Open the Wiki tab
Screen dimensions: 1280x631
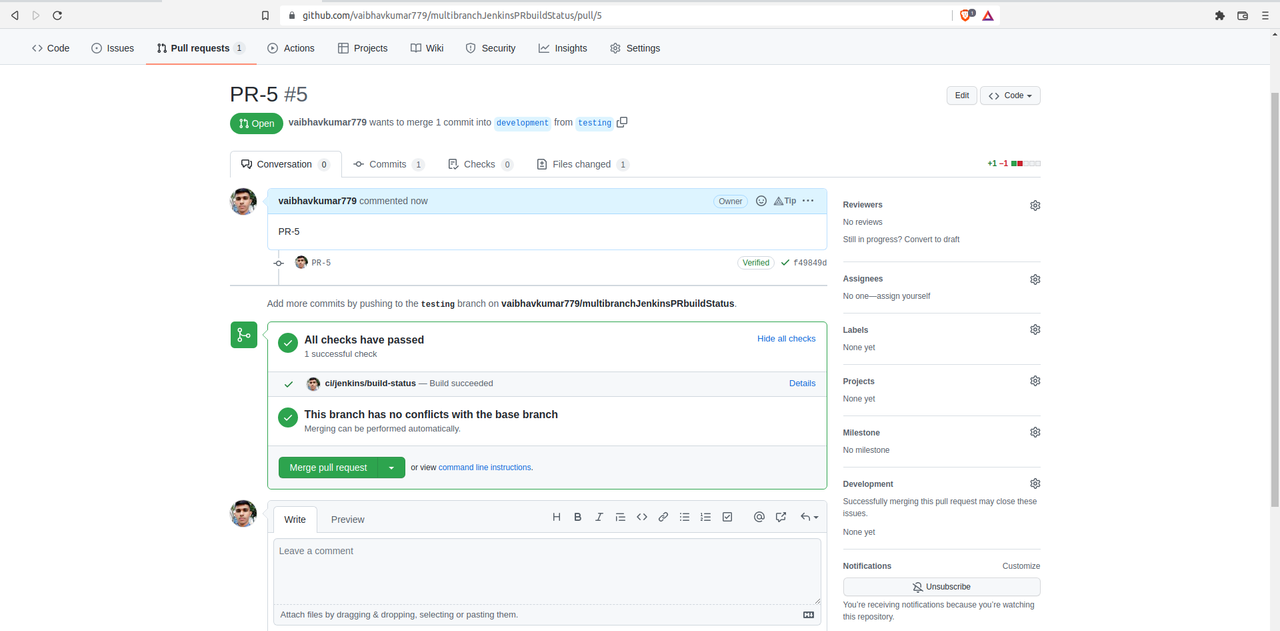[427, 48]
